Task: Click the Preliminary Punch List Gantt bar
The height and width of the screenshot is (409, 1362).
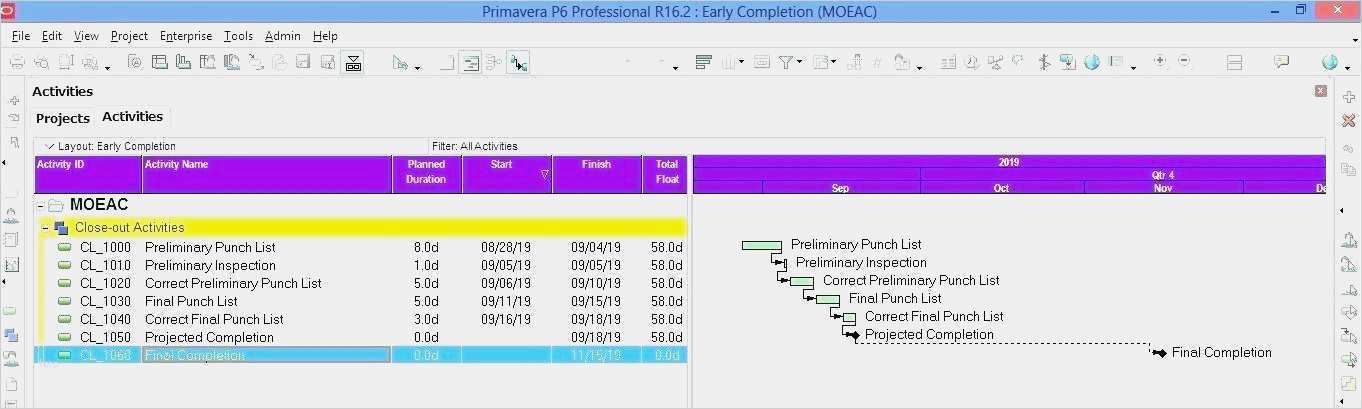Action: (761, 245)
